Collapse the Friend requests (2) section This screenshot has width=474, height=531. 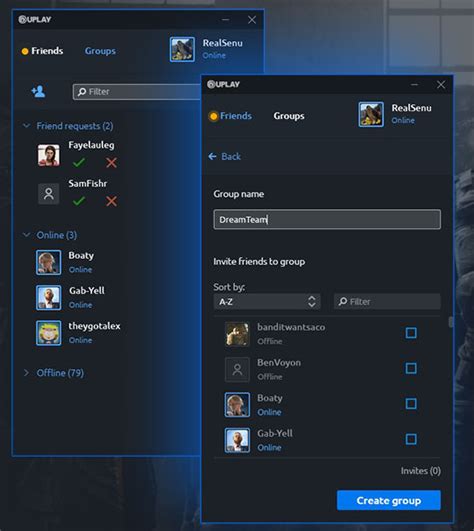(26, 126)
